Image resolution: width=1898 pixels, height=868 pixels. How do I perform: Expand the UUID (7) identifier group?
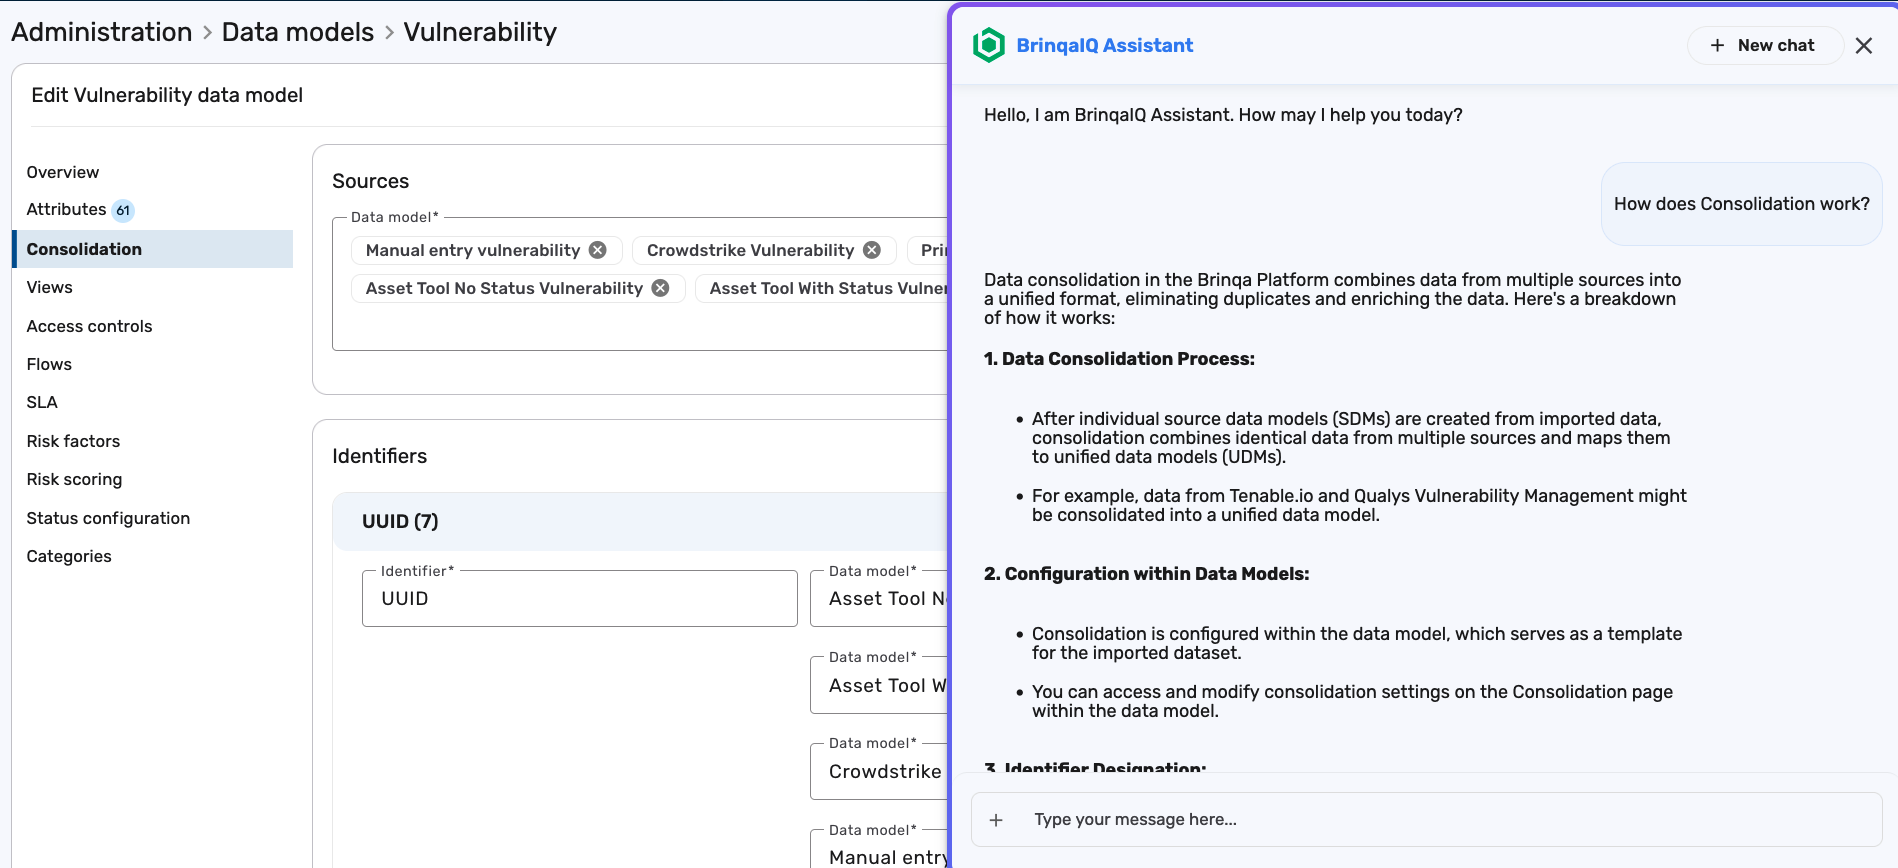point(640,521)
